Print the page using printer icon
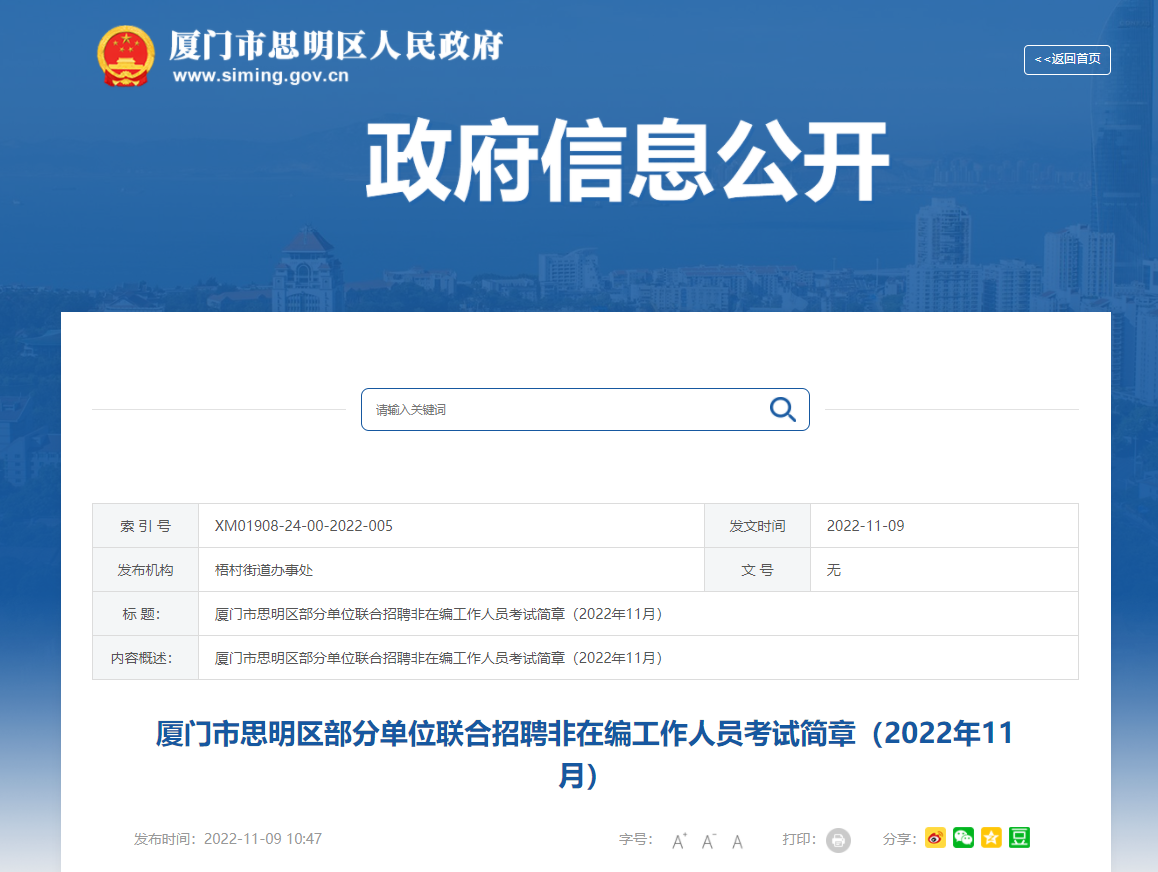This screenshot has width=1158, height=872. 838,840
